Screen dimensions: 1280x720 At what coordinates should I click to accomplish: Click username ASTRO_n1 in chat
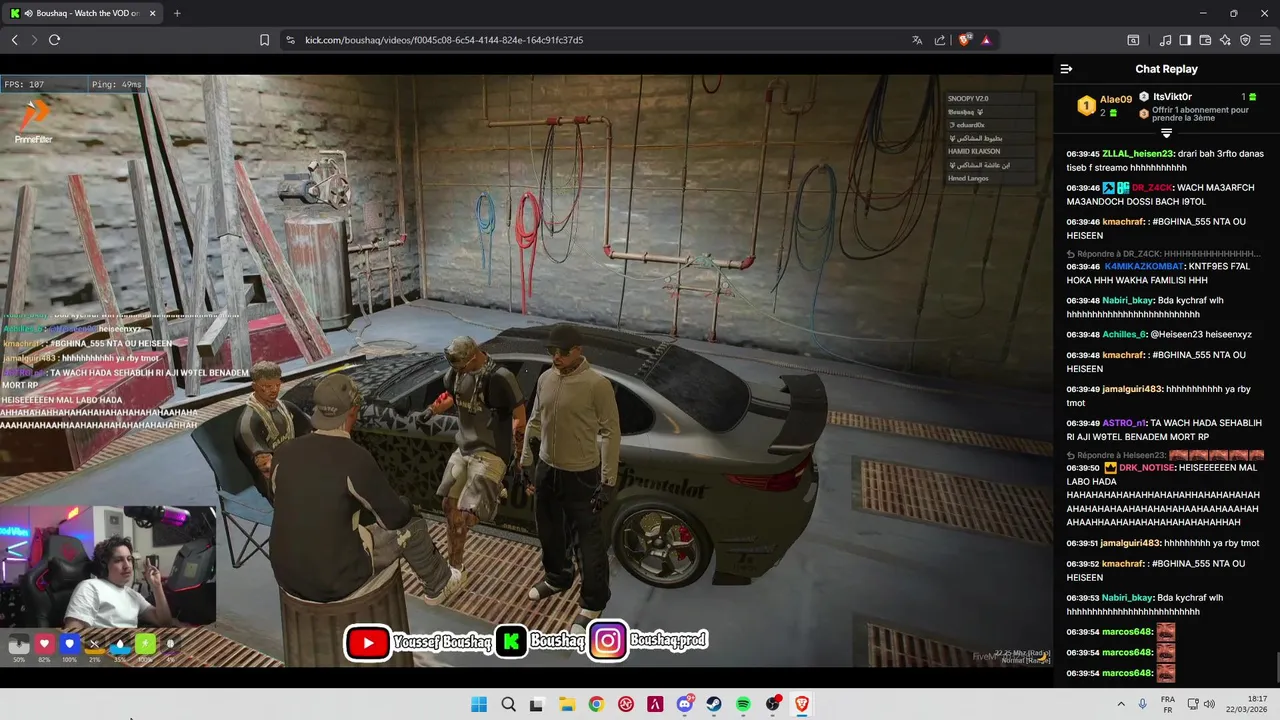pos(1124,423)
